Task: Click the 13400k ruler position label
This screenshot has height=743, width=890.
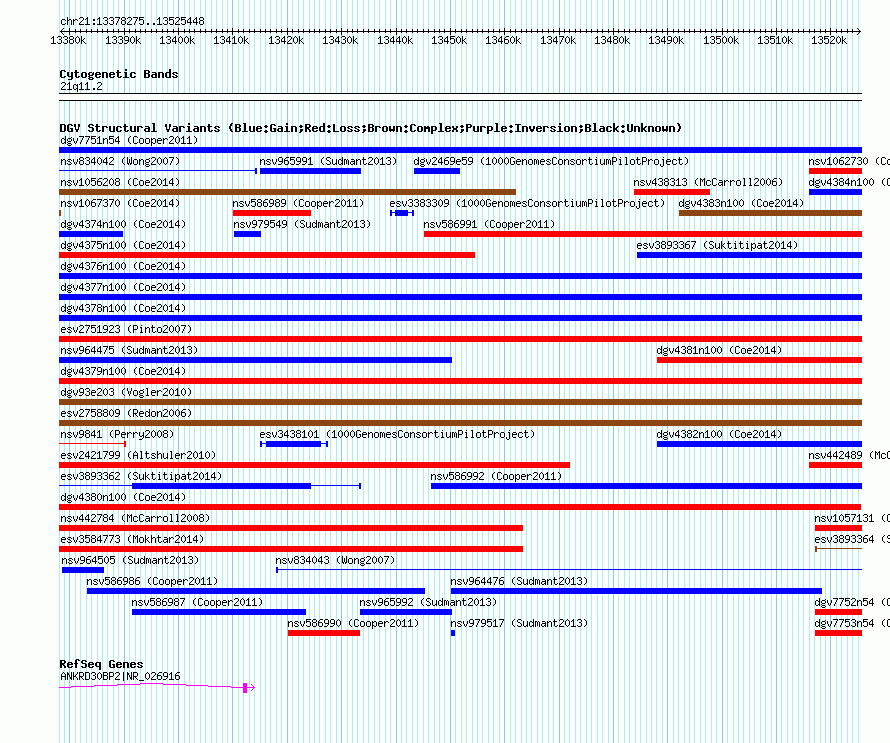Action: [177, 40]
